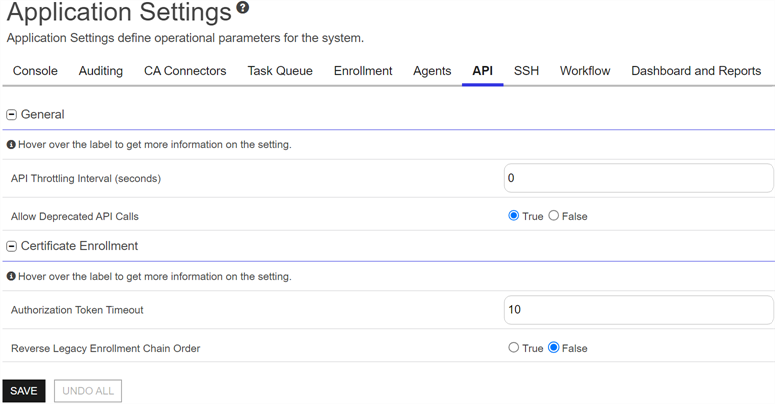
Task: Click info icon in General section hint
Action: tap(11, 145)
